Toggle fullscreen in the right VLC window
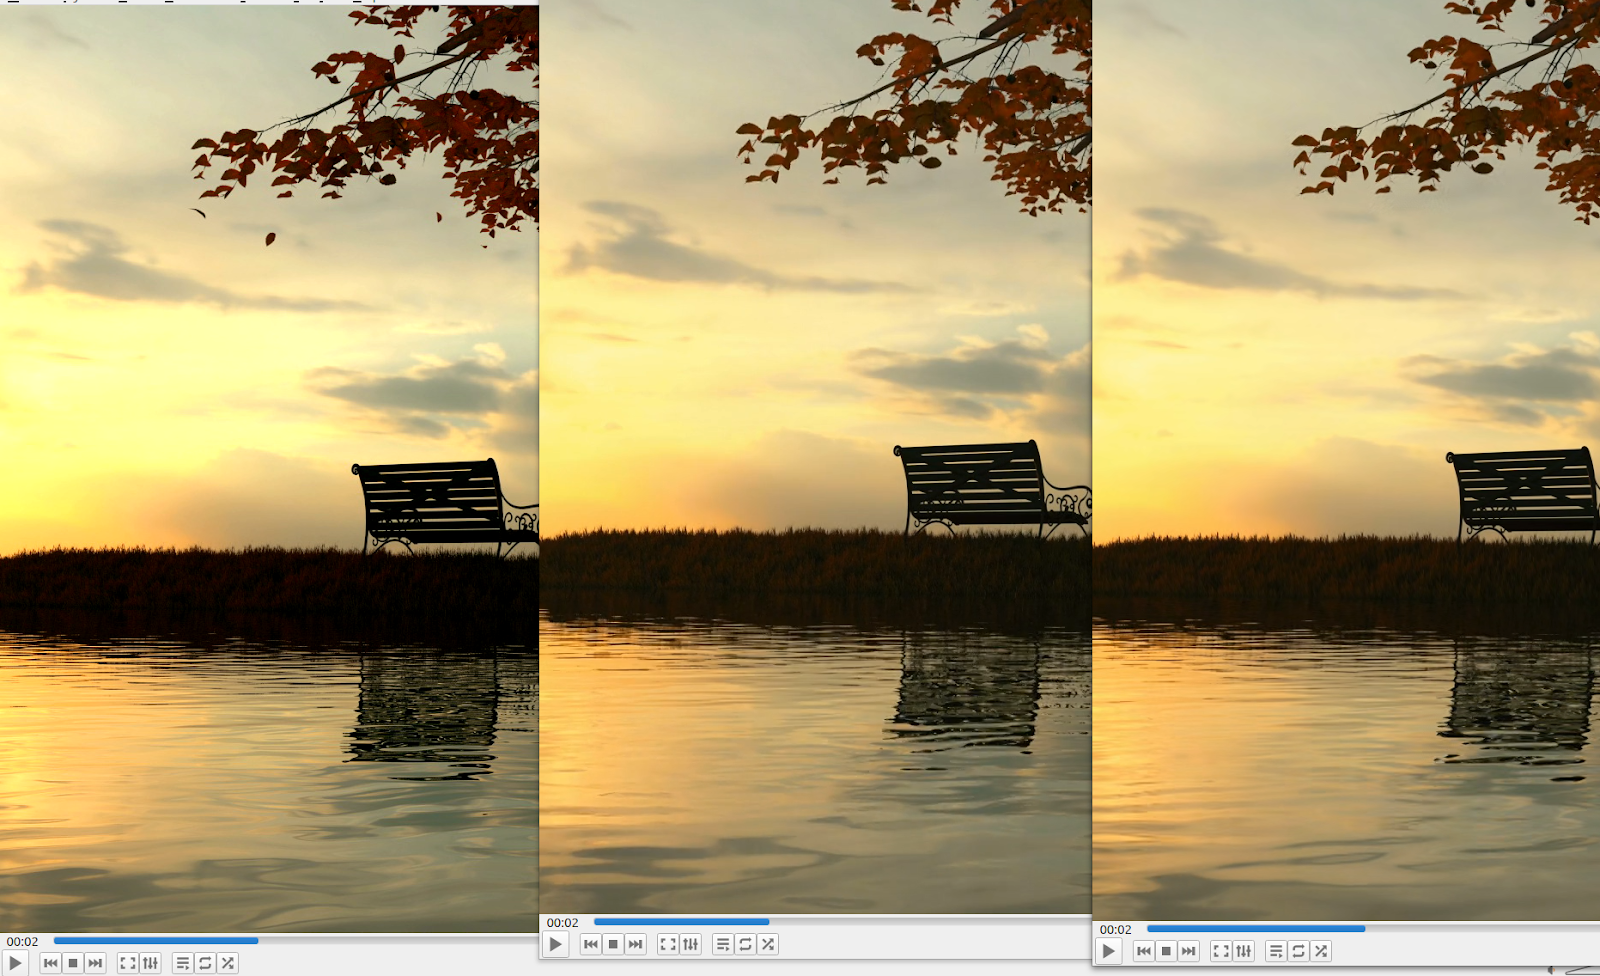This screenshot has width=1600, height=976. click(x=1221, y=951)
